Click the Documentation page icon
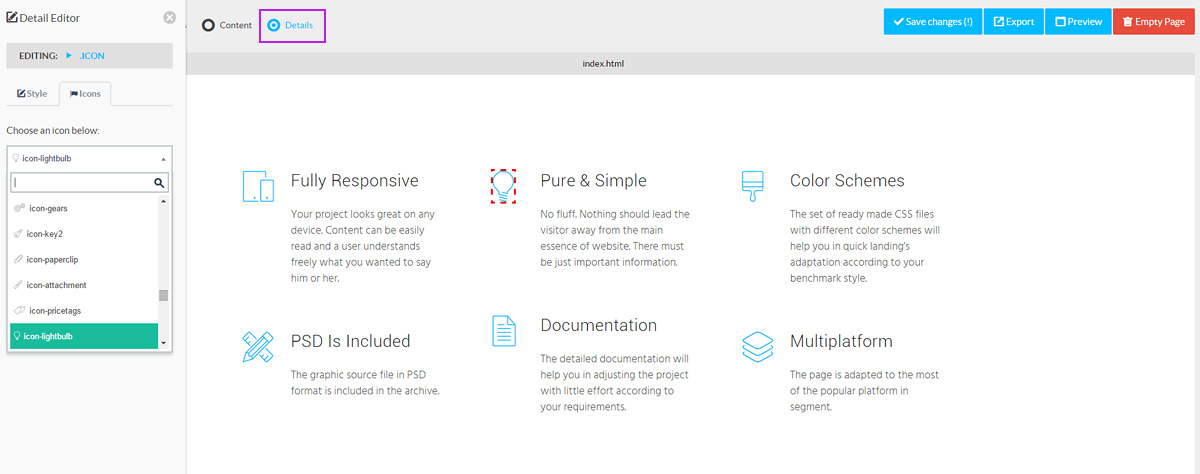This screenshot has height=474, width=1200. pos(504,331)
